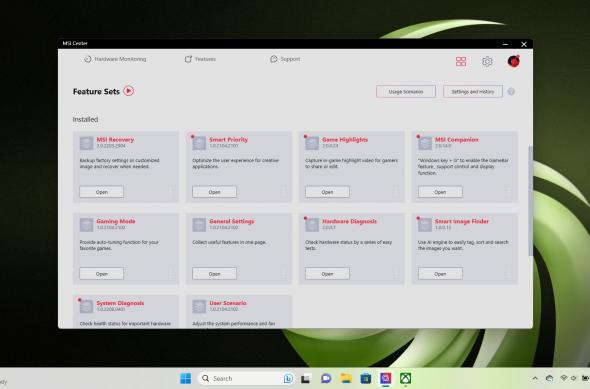The image size is (590, 389).
Task: Click the MSI Companion card icon
Action: [x=425, y=143]
